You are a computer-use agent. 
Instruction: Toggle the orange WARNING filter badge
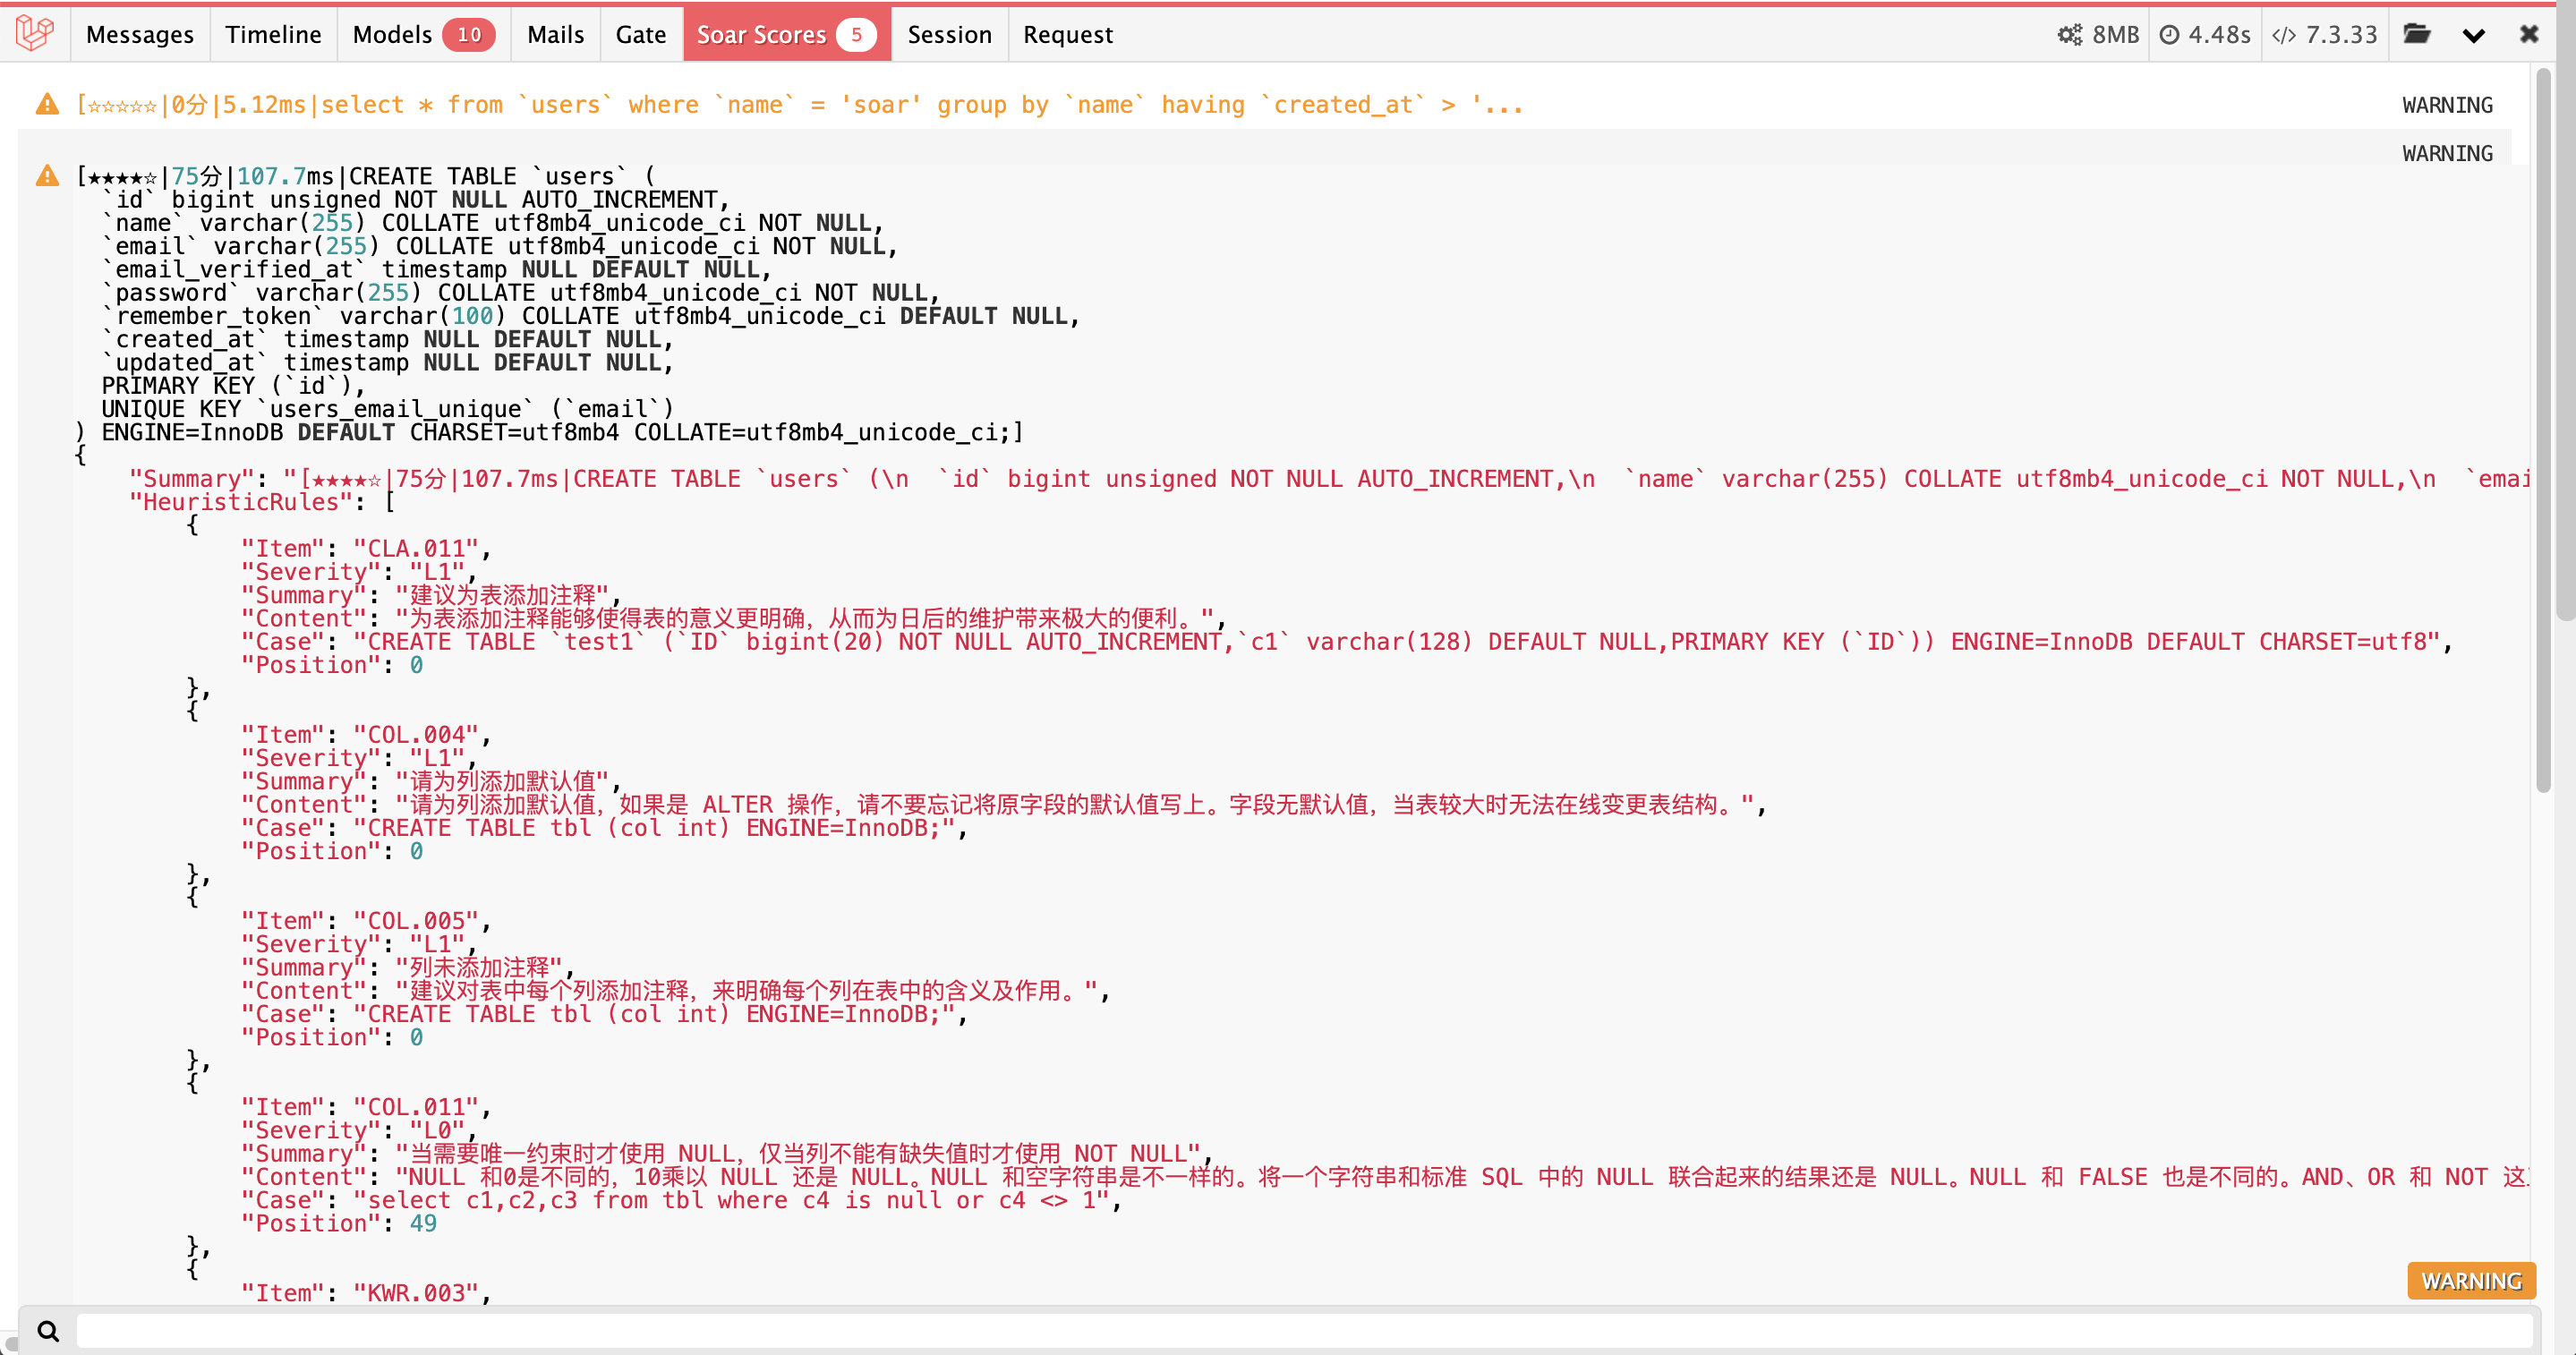pyautogui.click(x=2470, y=1280)
